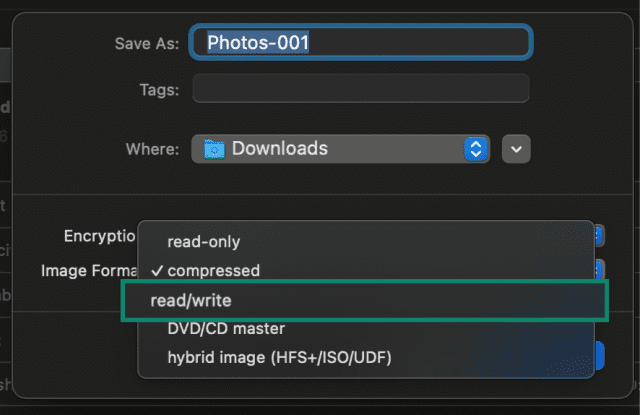This screenshot has width=640, height=415.
Task: Expand the save dialog with chevron button
Action: pos(516,149)
